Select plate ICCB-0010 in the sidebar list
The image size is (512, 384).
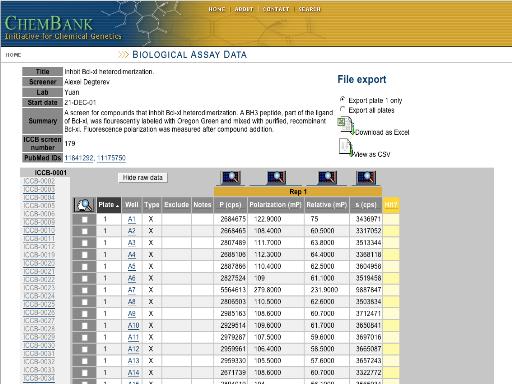(x=39, y=230)
